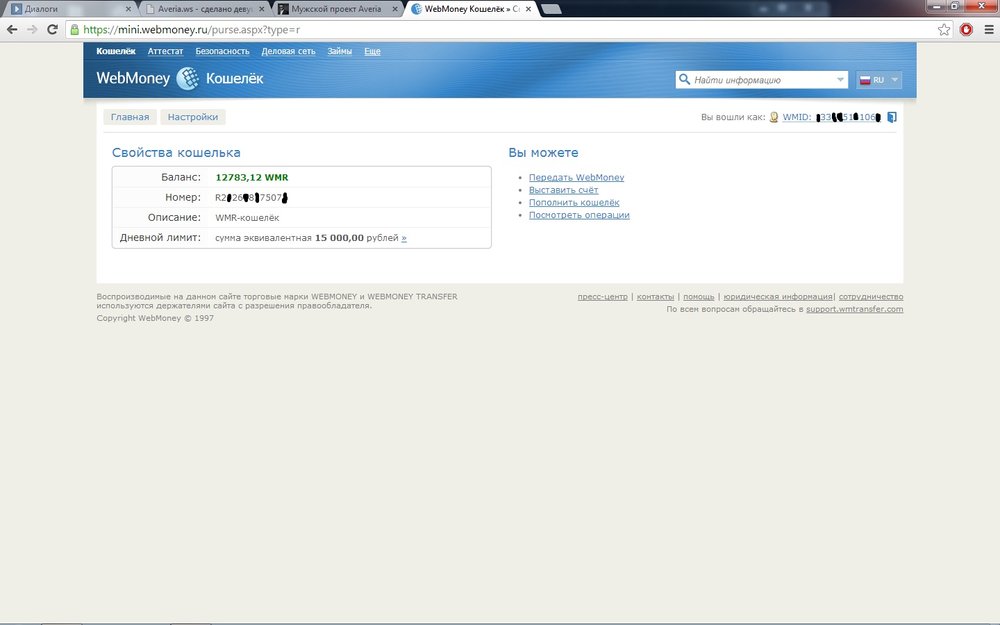Bookmark this page with the star icon

point(944,30)
